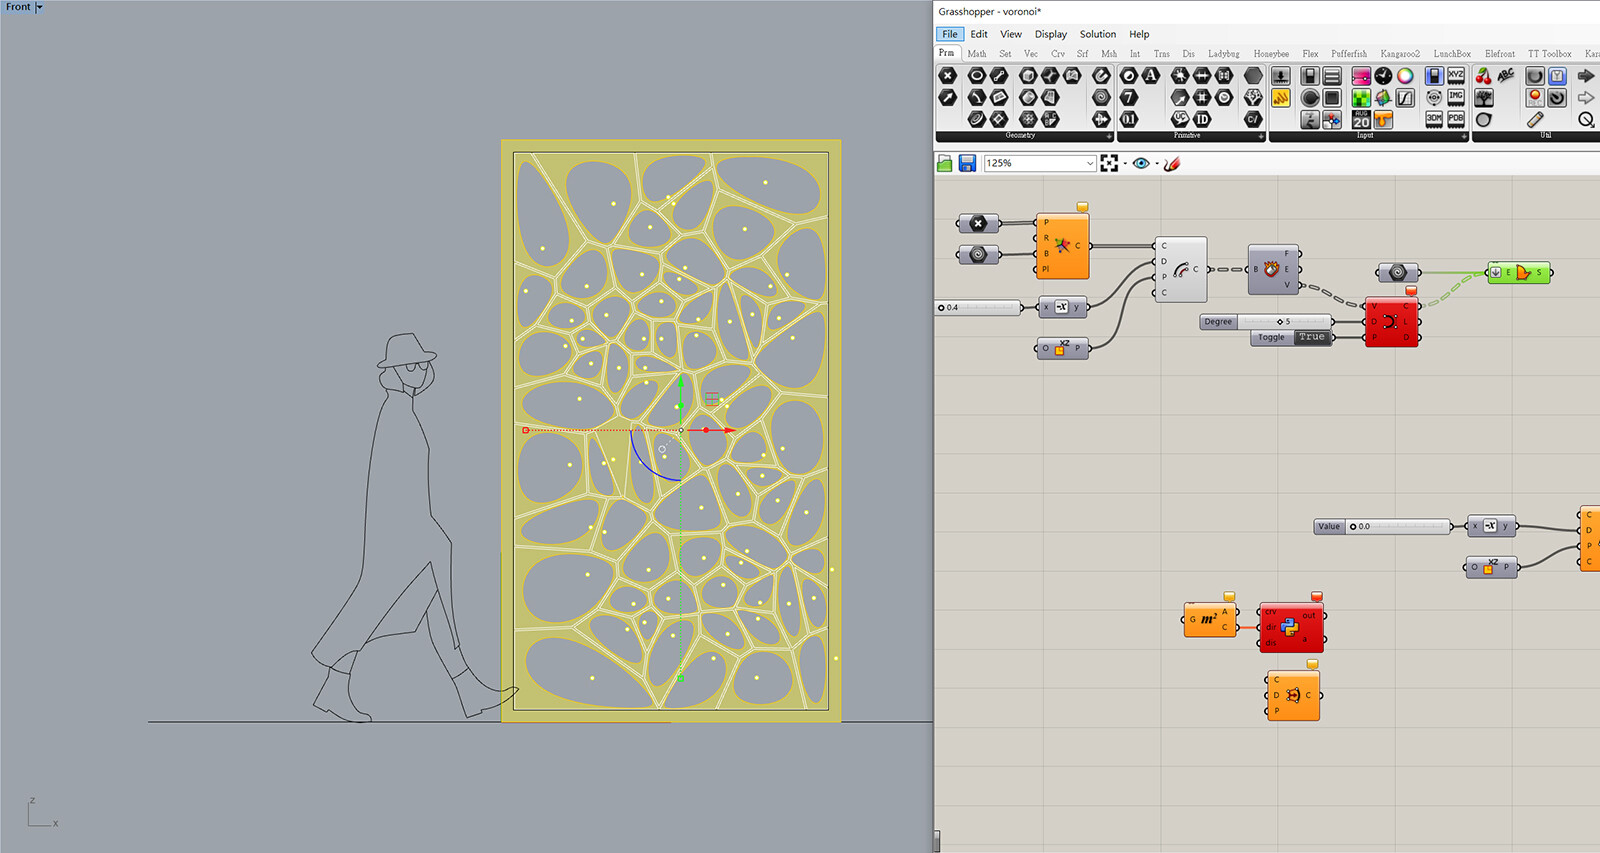Open the Solution menu
This screenshot has width=1600, height=853.
coord(1097,34)
